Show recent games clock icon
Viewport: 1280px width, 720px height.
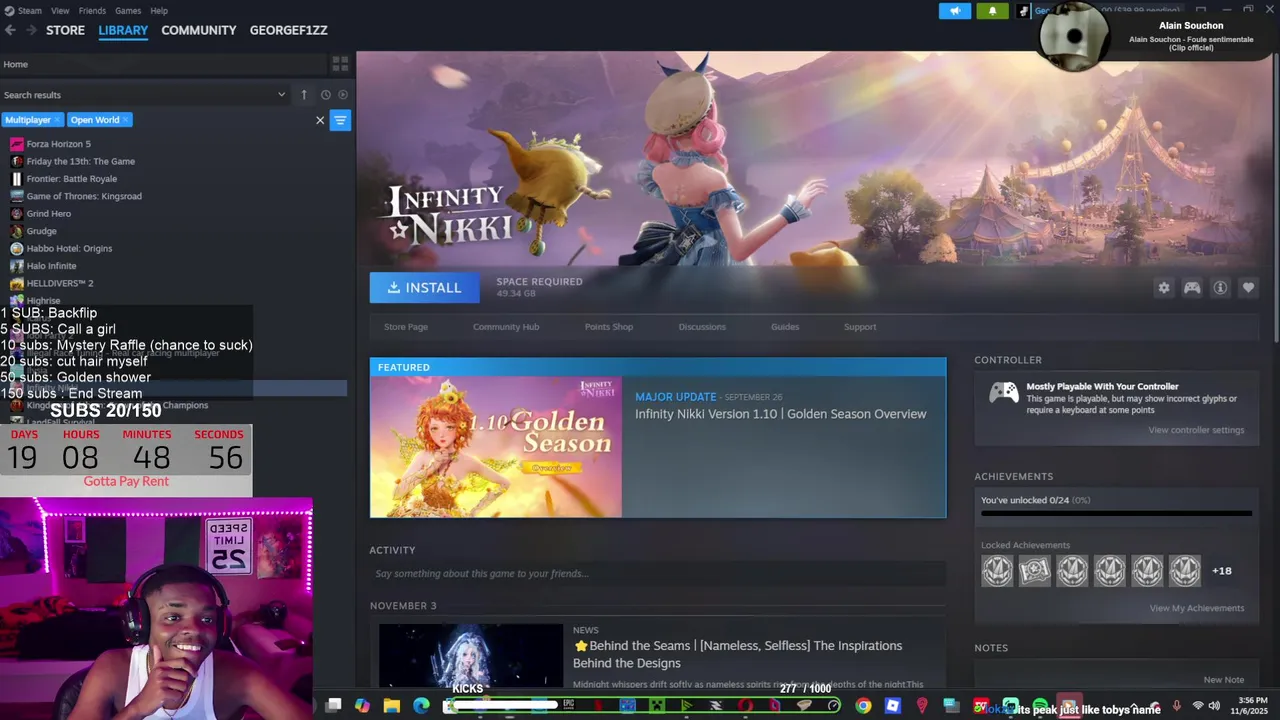[326, 95]
